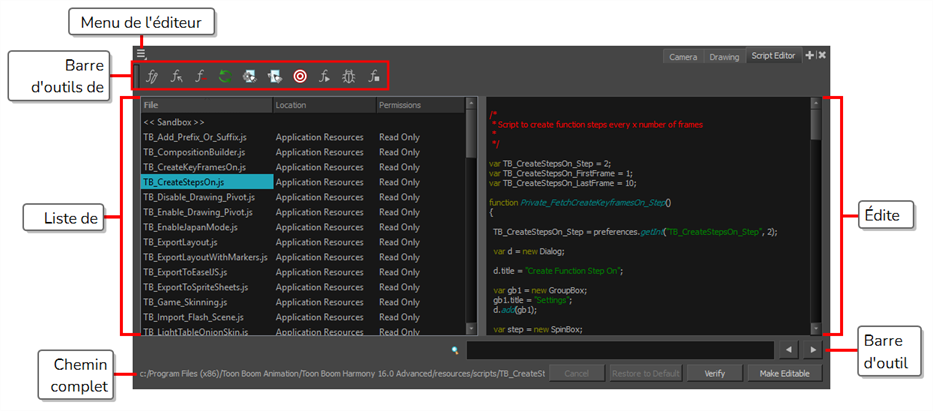Go to next search result arrow
The height and width of the screenshot is (411, 933).
(813, 350)
